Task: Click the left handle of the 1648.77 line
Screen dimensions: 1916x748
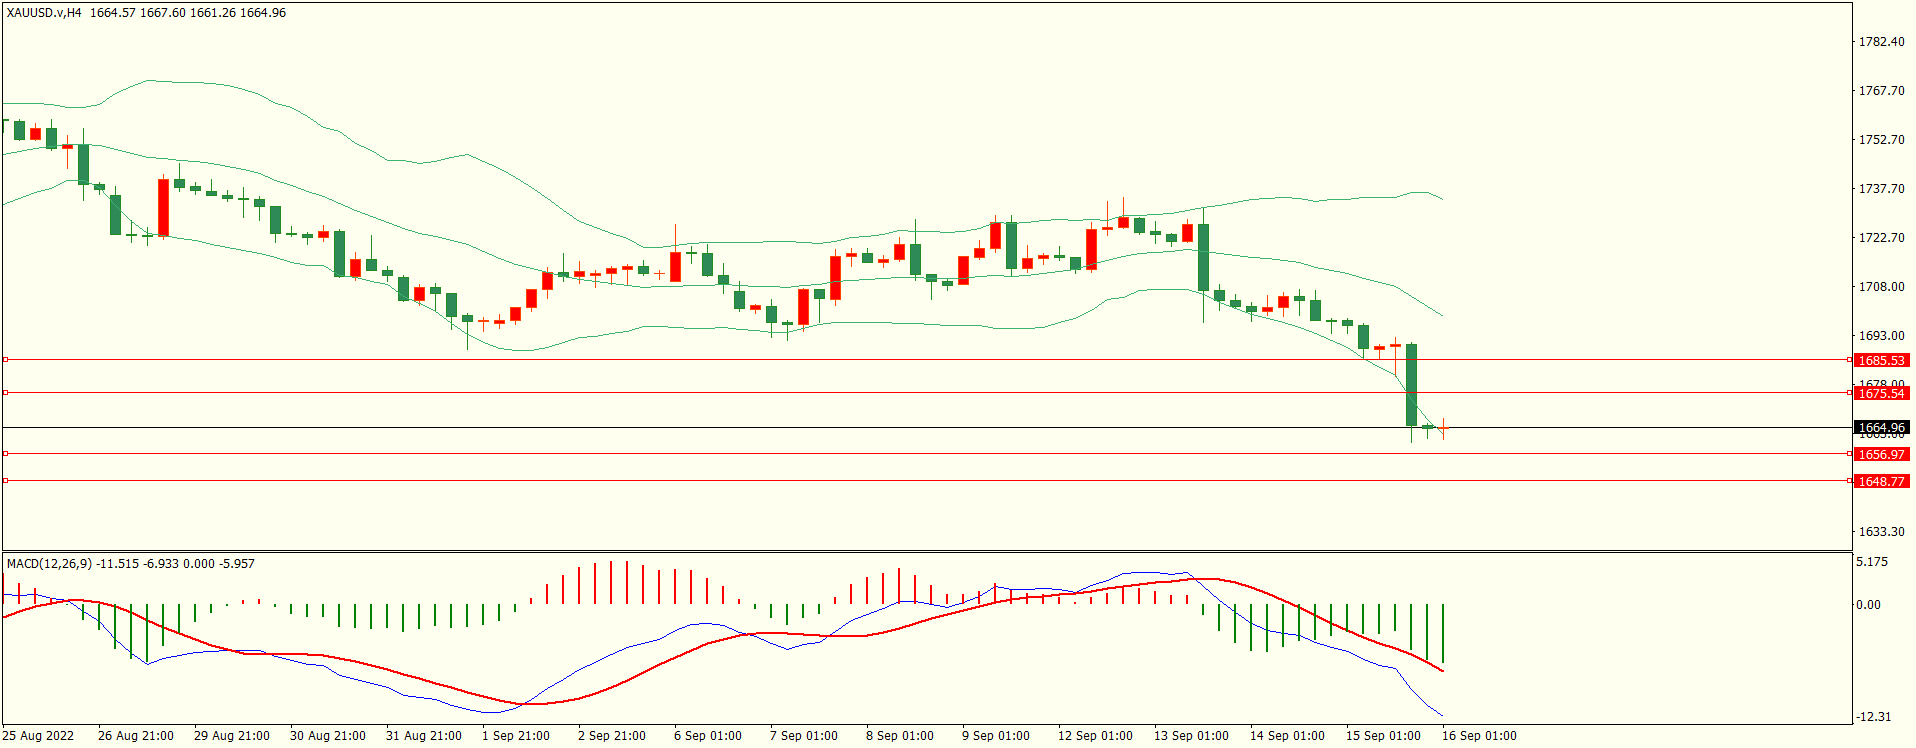Action: pyautogui.click(x=5, y=481)
